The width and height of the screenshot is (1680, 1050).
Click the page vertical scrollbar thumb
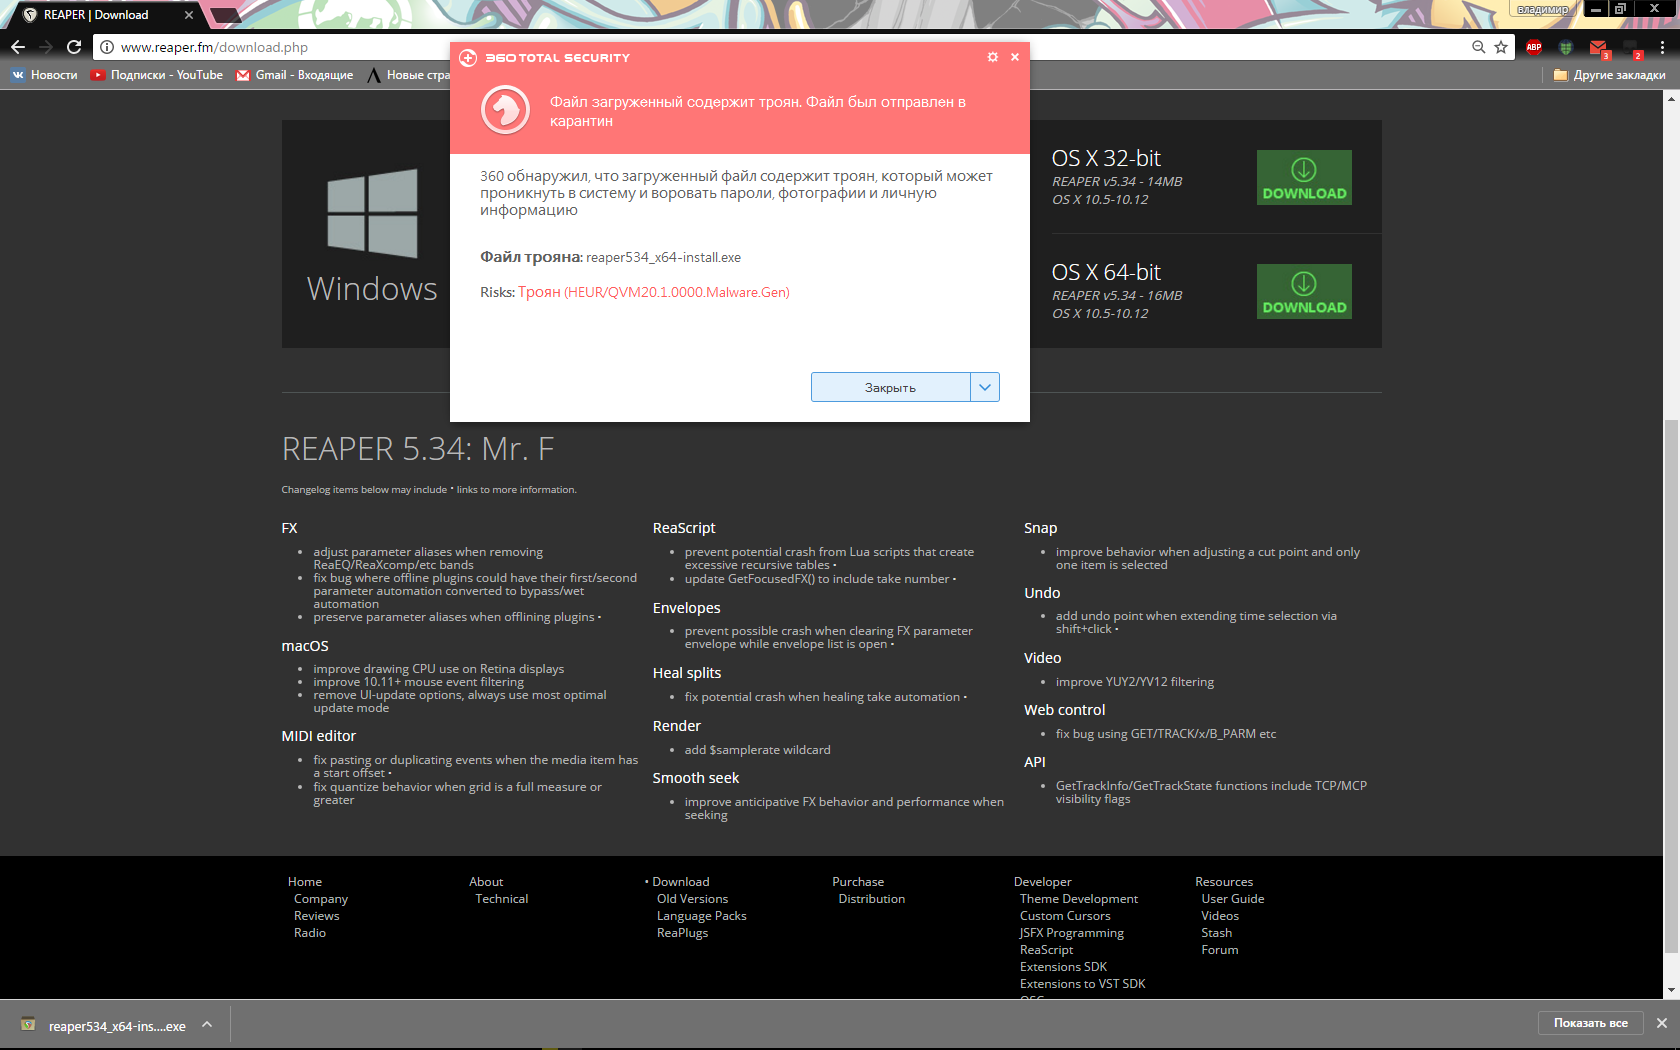[x=1671, y=685]
